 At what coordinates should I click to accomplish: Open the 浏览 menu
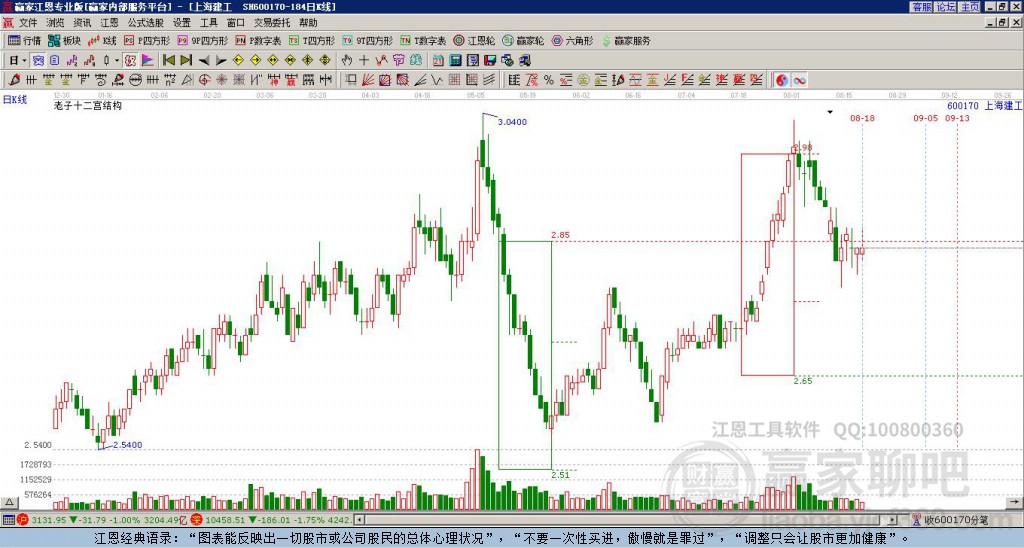tap(56, 23)
